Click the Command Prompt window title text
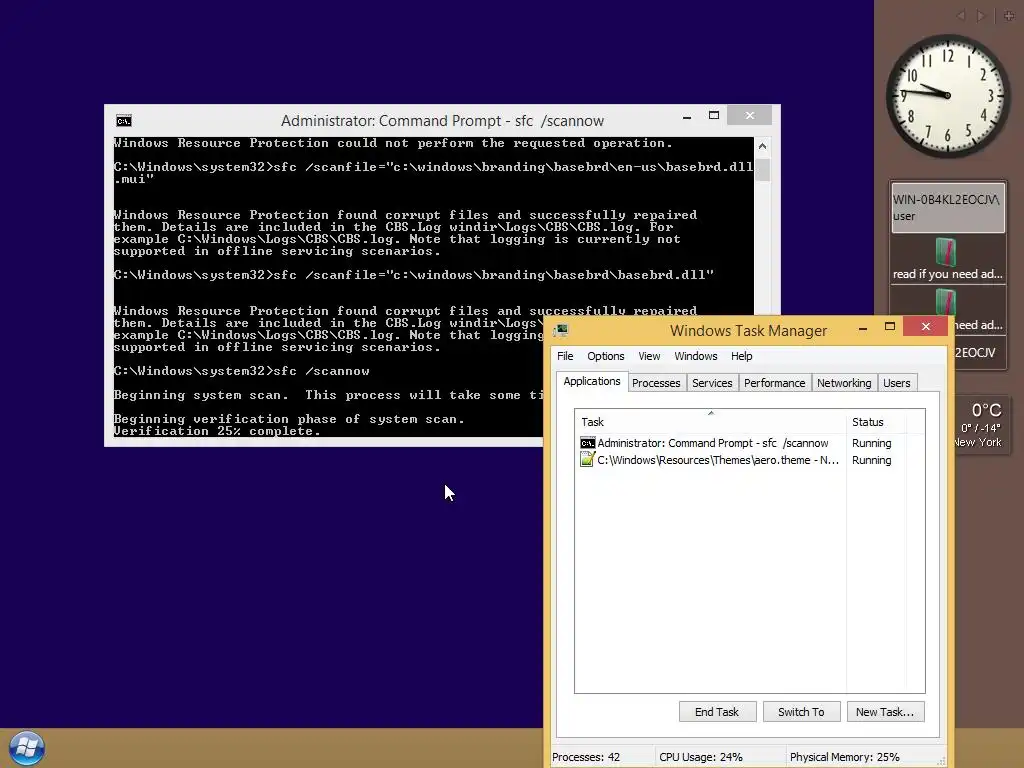 pos(442,121)
